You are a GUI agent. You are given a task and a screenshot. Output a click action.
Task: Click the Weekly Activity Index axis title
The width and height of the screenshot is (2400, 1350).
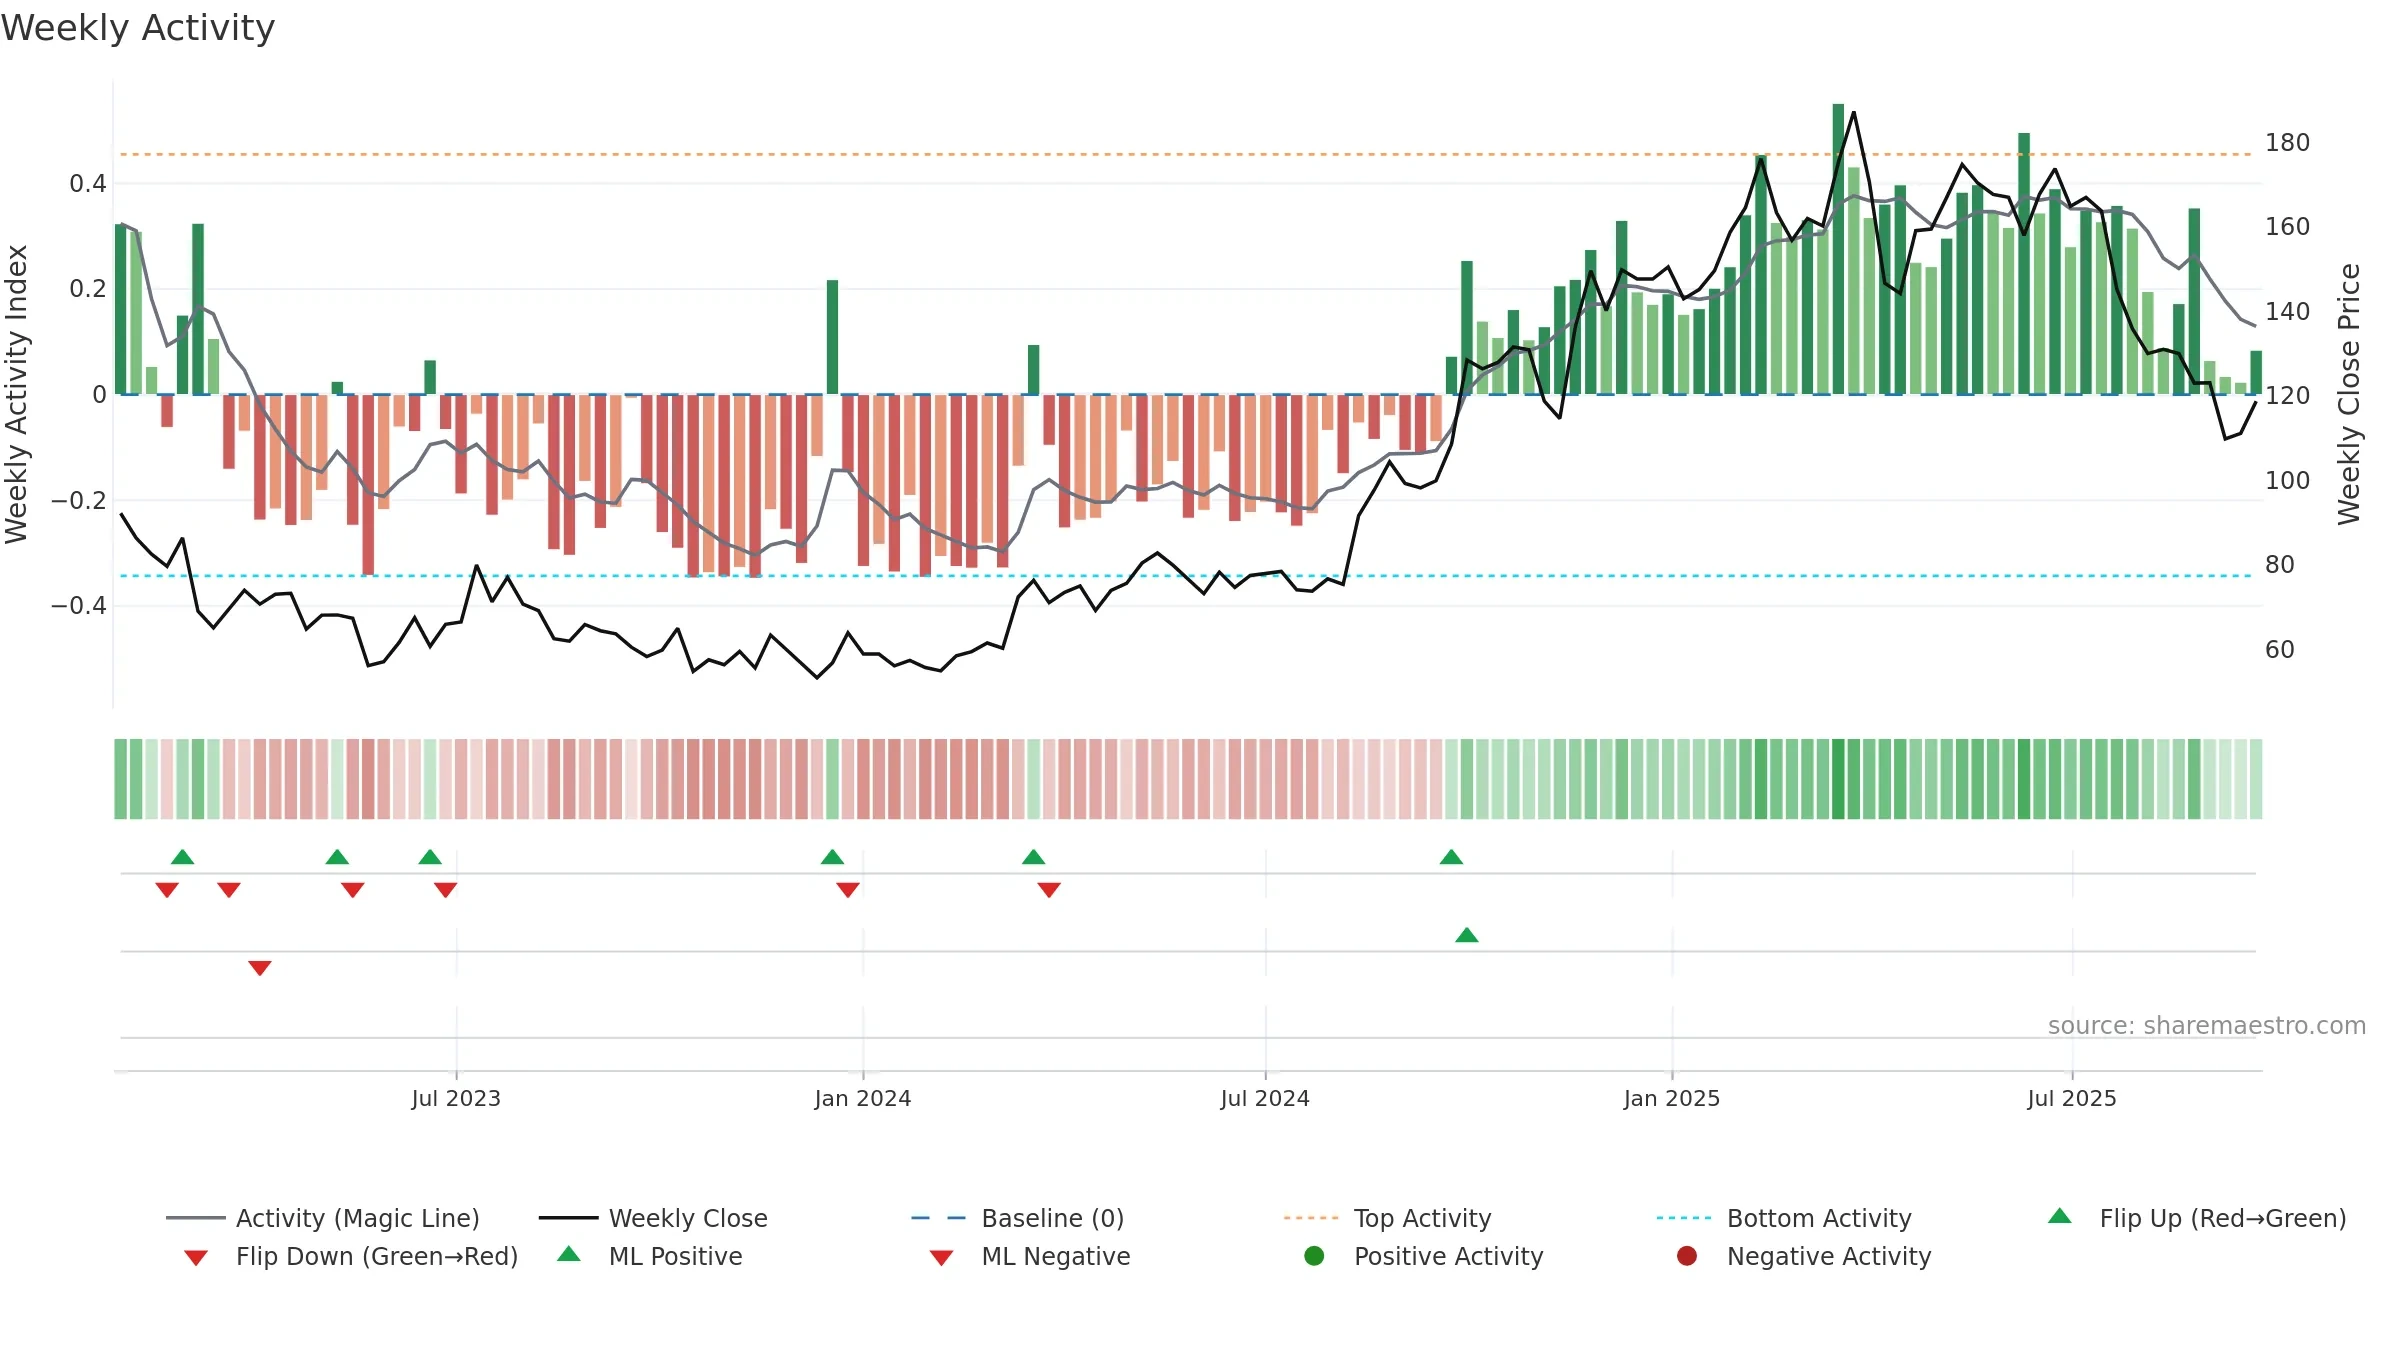(x=16, y=394)
